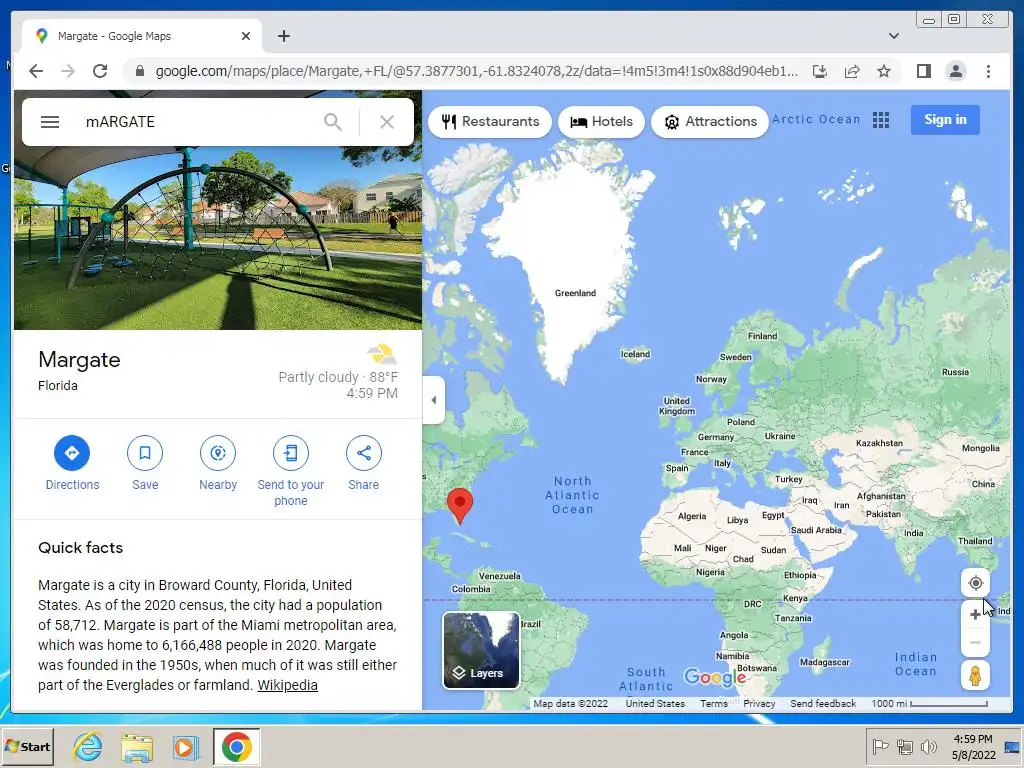Click Send feedback on map footer
Viewport: 1024px width, 768px height.
click(x=823, y=703)
